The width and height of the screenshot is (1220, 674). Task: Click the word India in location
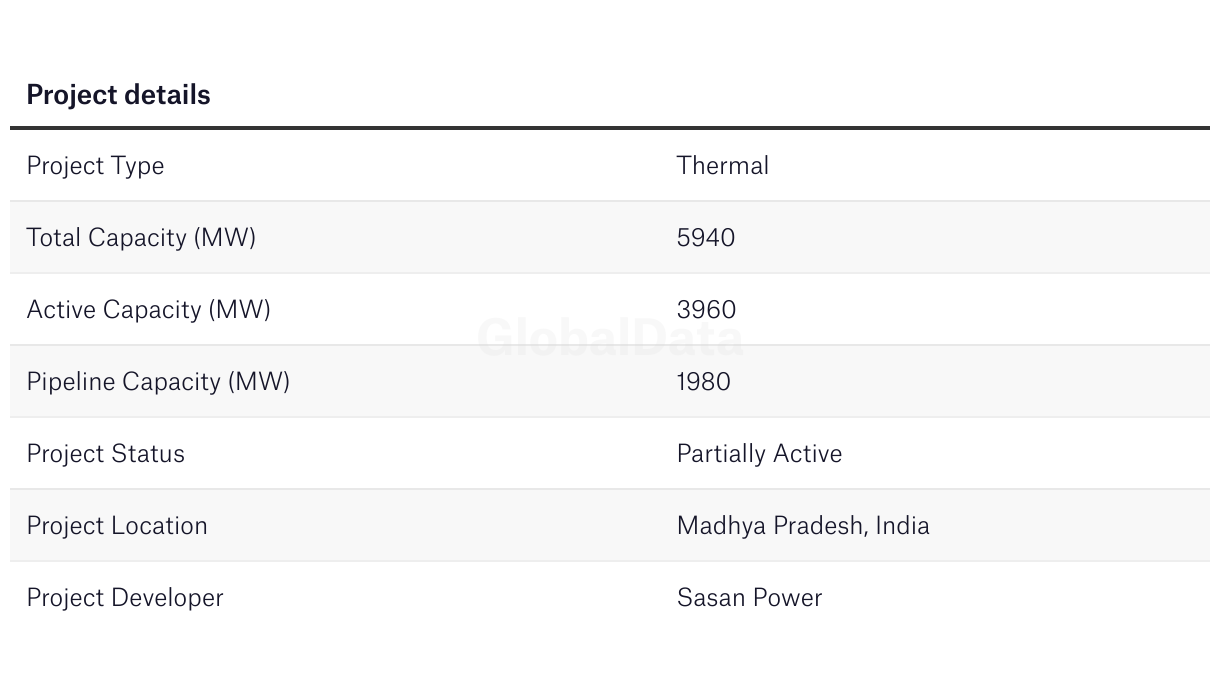903,525
